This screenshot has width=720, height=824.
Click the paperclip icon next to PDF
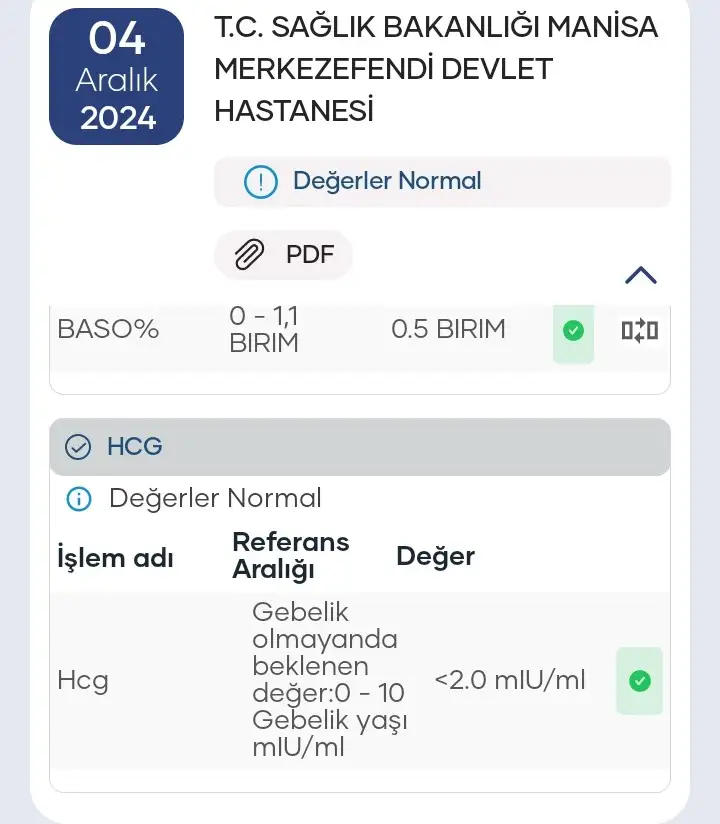(248, 255)
